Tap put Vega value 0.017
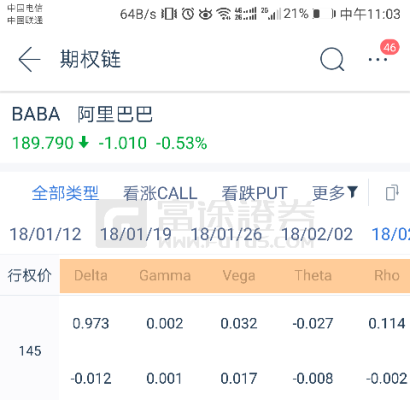410x400 pixels. click(x=239, y=378)
